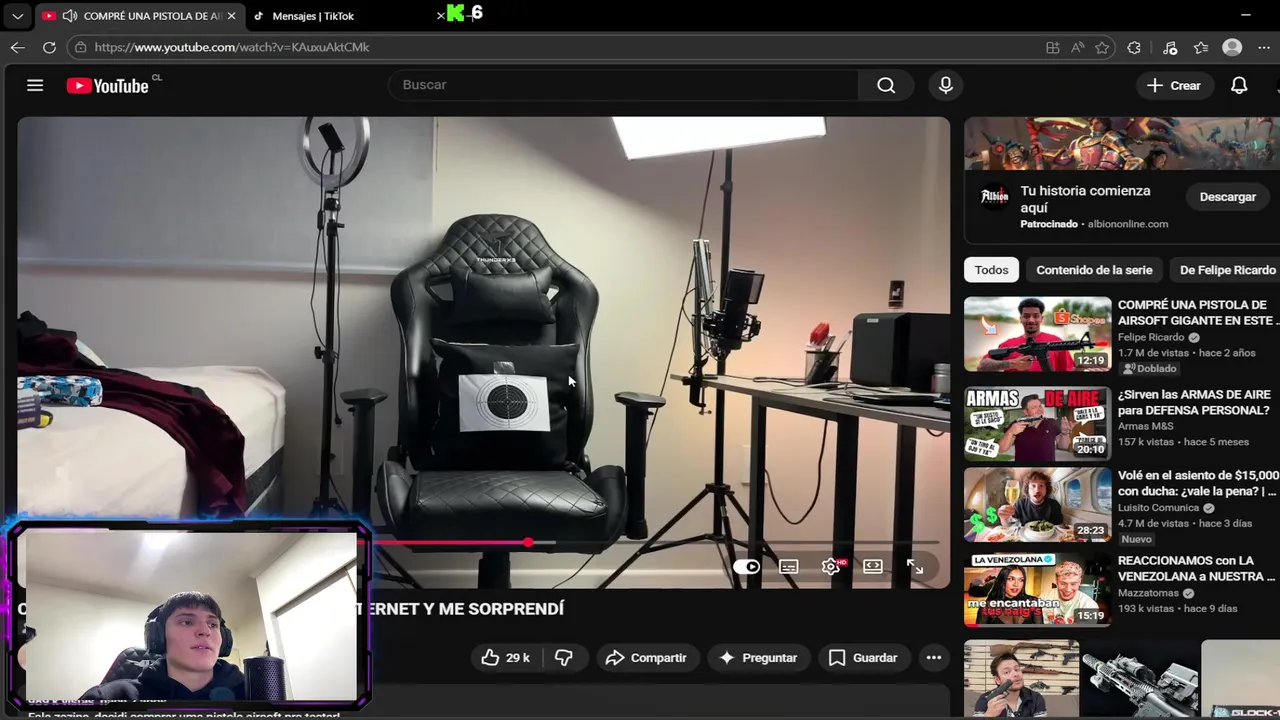Image resolution: width=1280 pixels, height=720 pixels.
Task: Open the title Volé en el asiento de $15,000
Action: pos(1198,484)
